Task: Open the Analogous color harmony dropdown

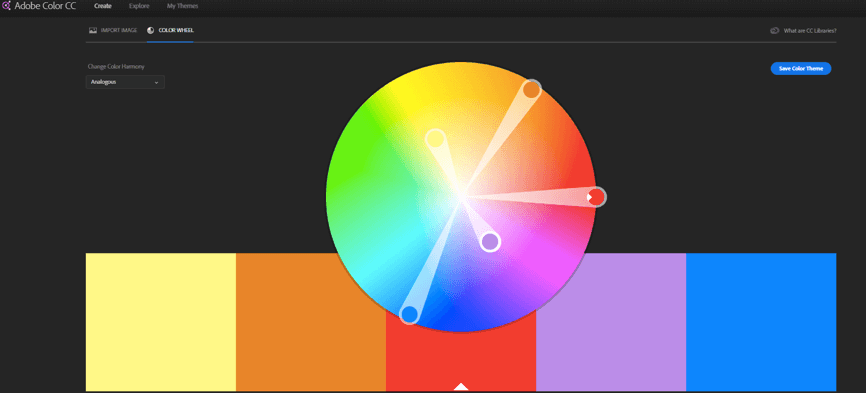Action: 125,82
